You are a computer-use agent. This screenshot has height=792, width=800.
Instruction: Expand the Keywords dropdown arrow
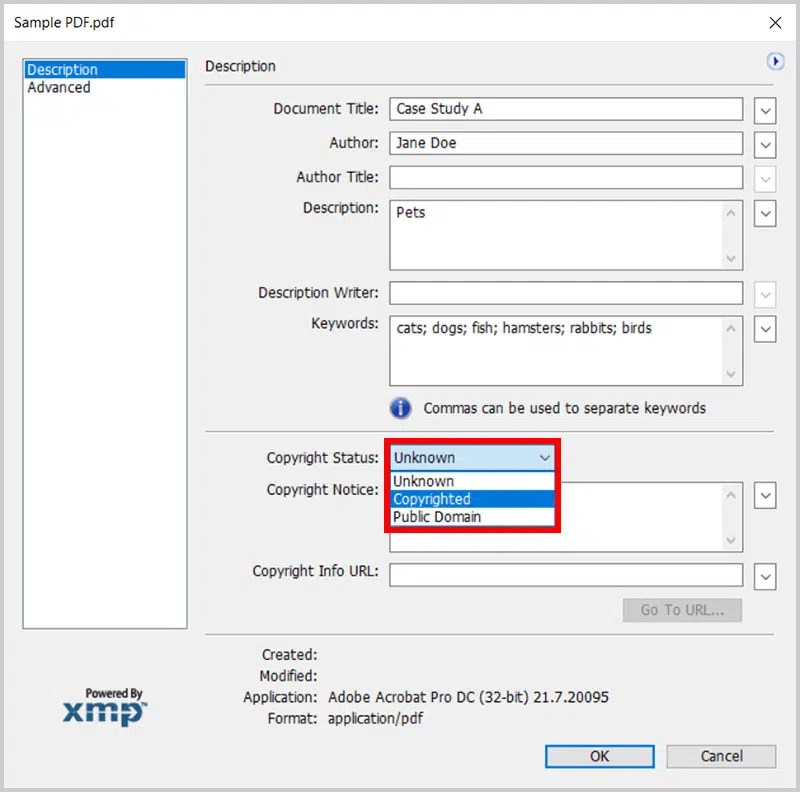[765, 328]
